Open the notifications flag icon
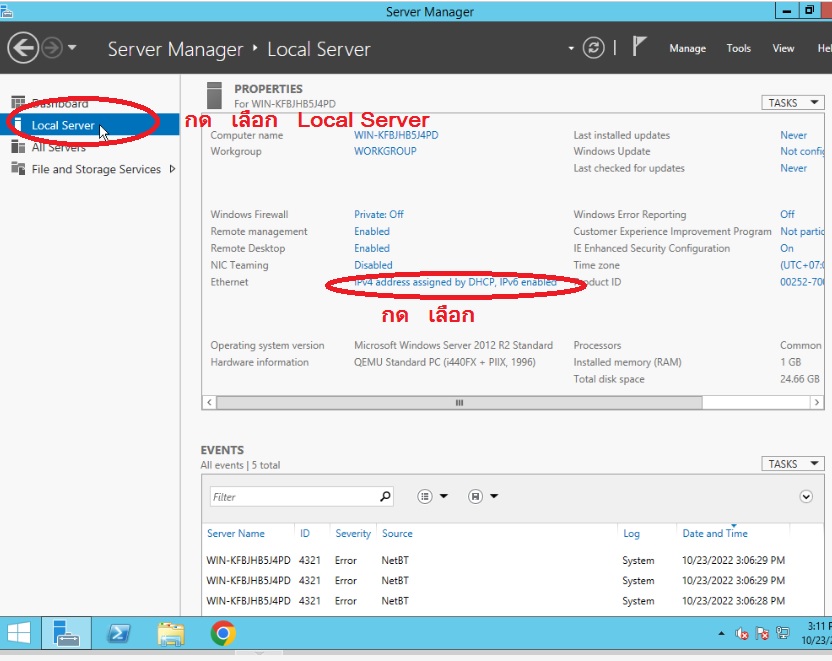The width and height of the screenshot is (832, 661). (641, 47)
